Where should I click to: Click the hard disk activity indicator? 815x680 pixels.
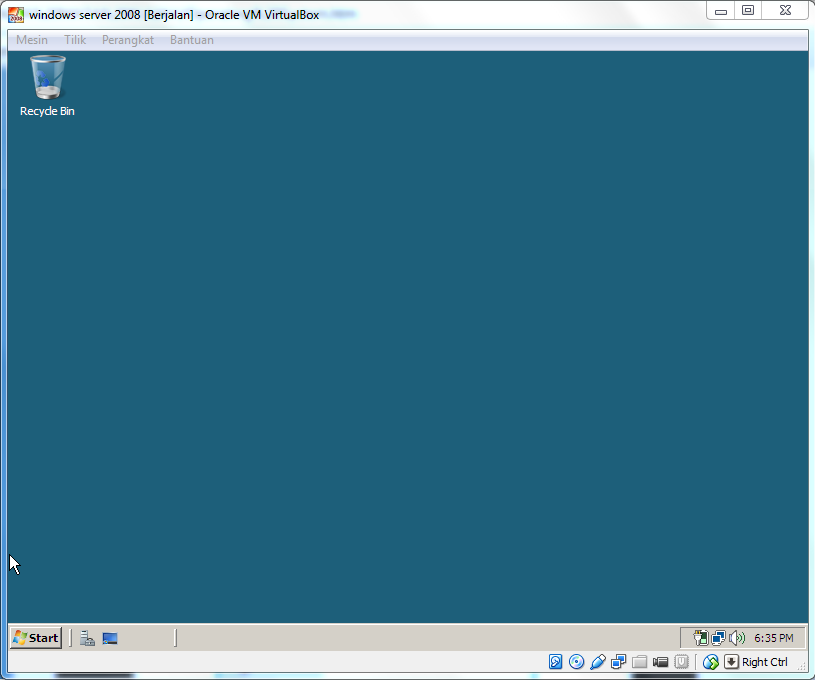(555, 661)
